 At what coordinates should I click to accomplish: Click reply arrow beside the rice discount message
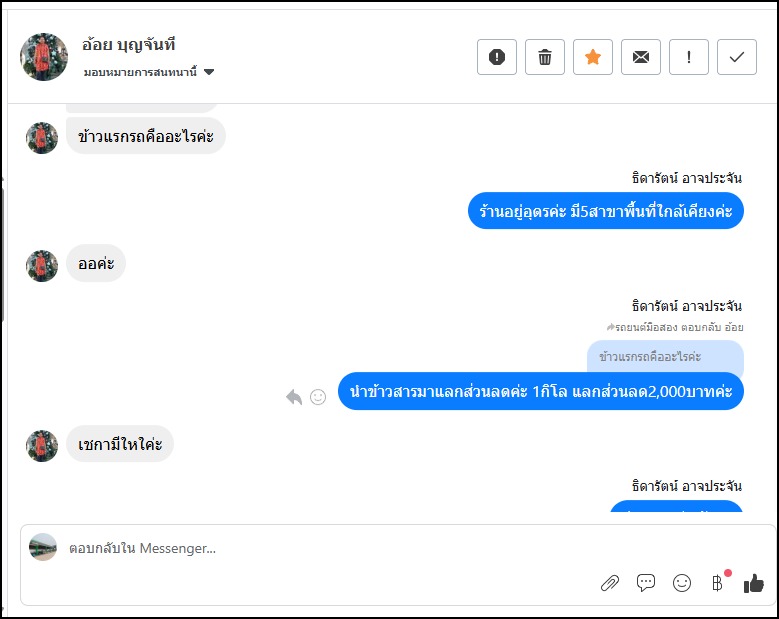coord(294,397)
